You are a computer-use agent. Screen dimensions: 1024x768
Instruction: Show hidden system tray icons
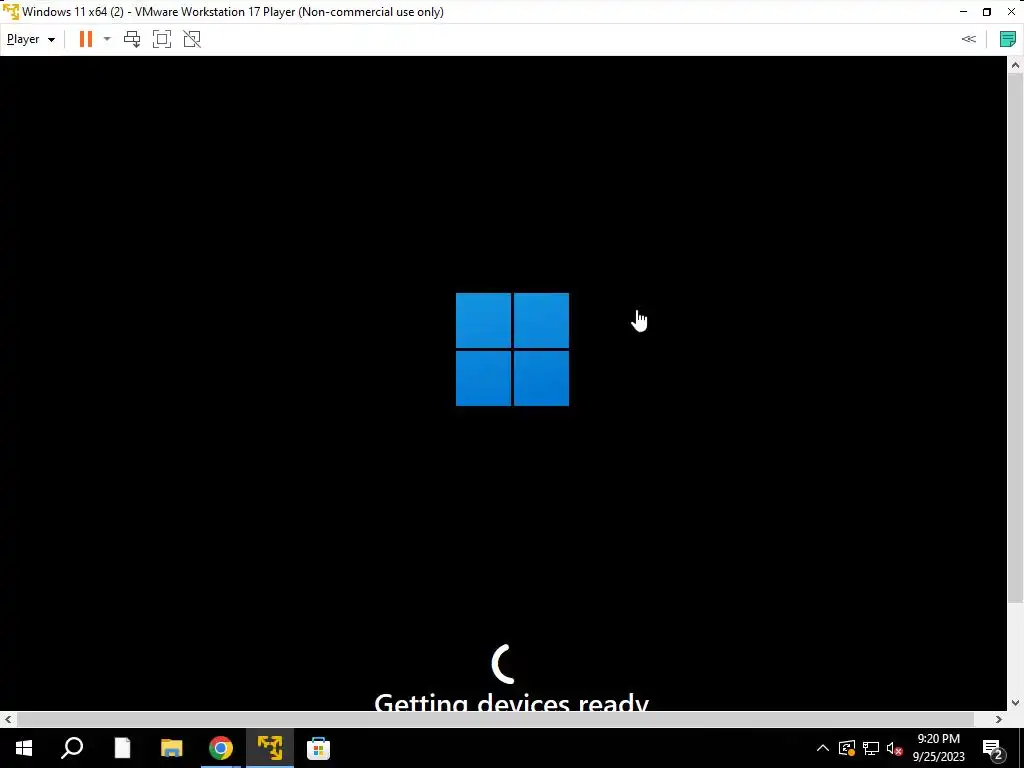click(823, 748)
